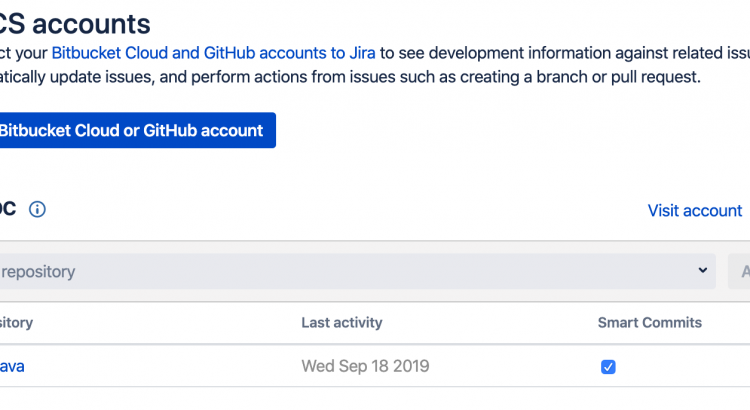Click the Smart Commits column header
The image size is (750, 410).
[x=649, y=323]
